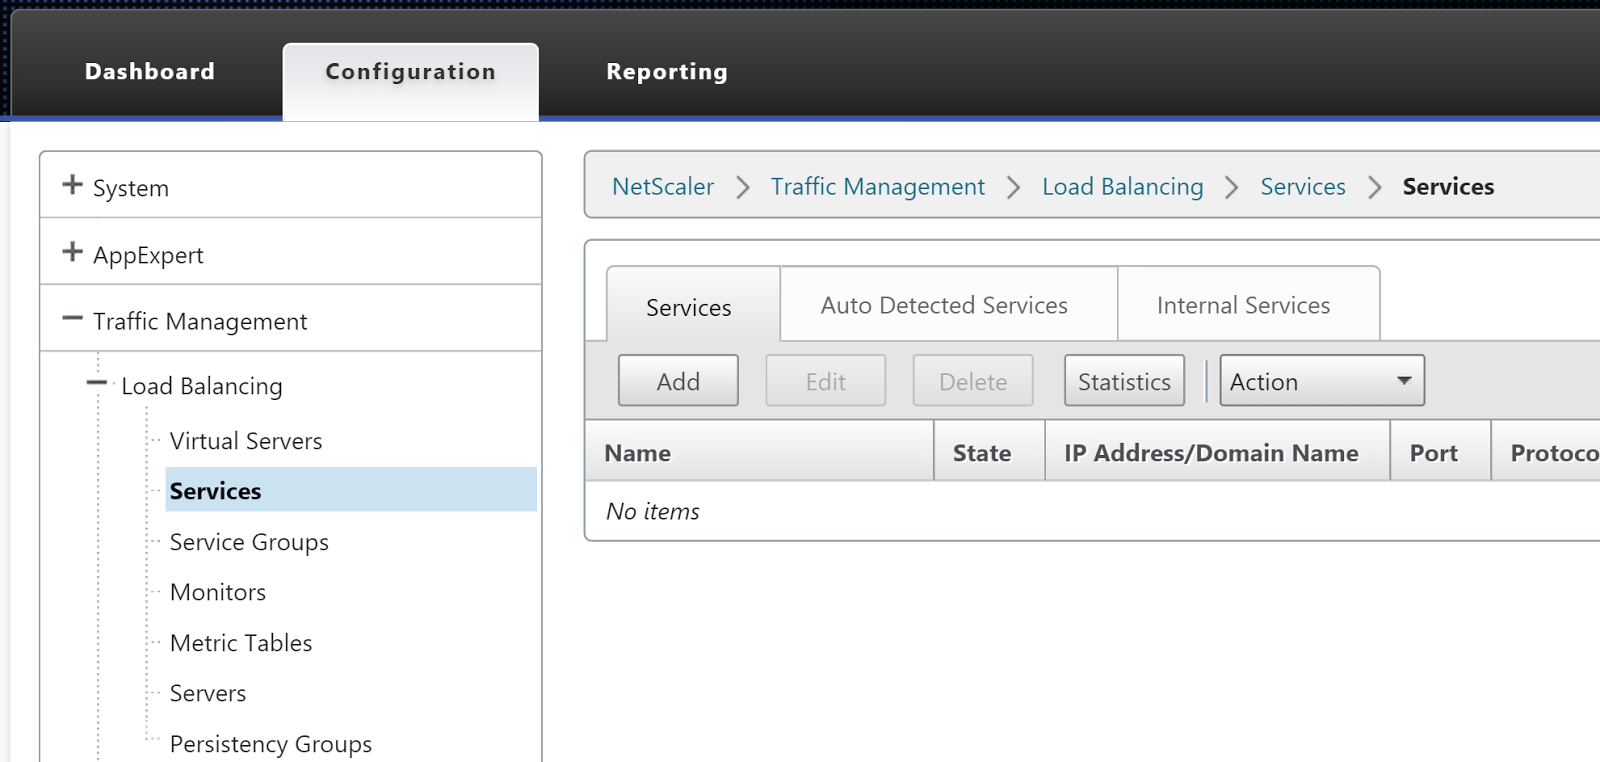
Task: Open the Action dropdown menu
Action: (1322, 381)
